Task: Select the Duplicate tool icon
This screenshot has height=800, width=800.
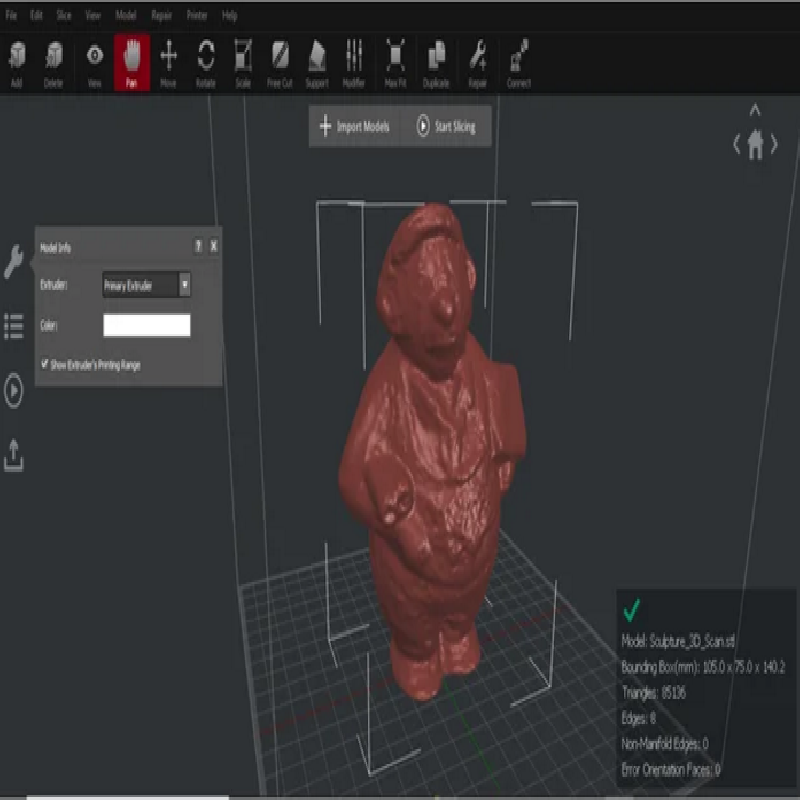Action: pos(436,58)
